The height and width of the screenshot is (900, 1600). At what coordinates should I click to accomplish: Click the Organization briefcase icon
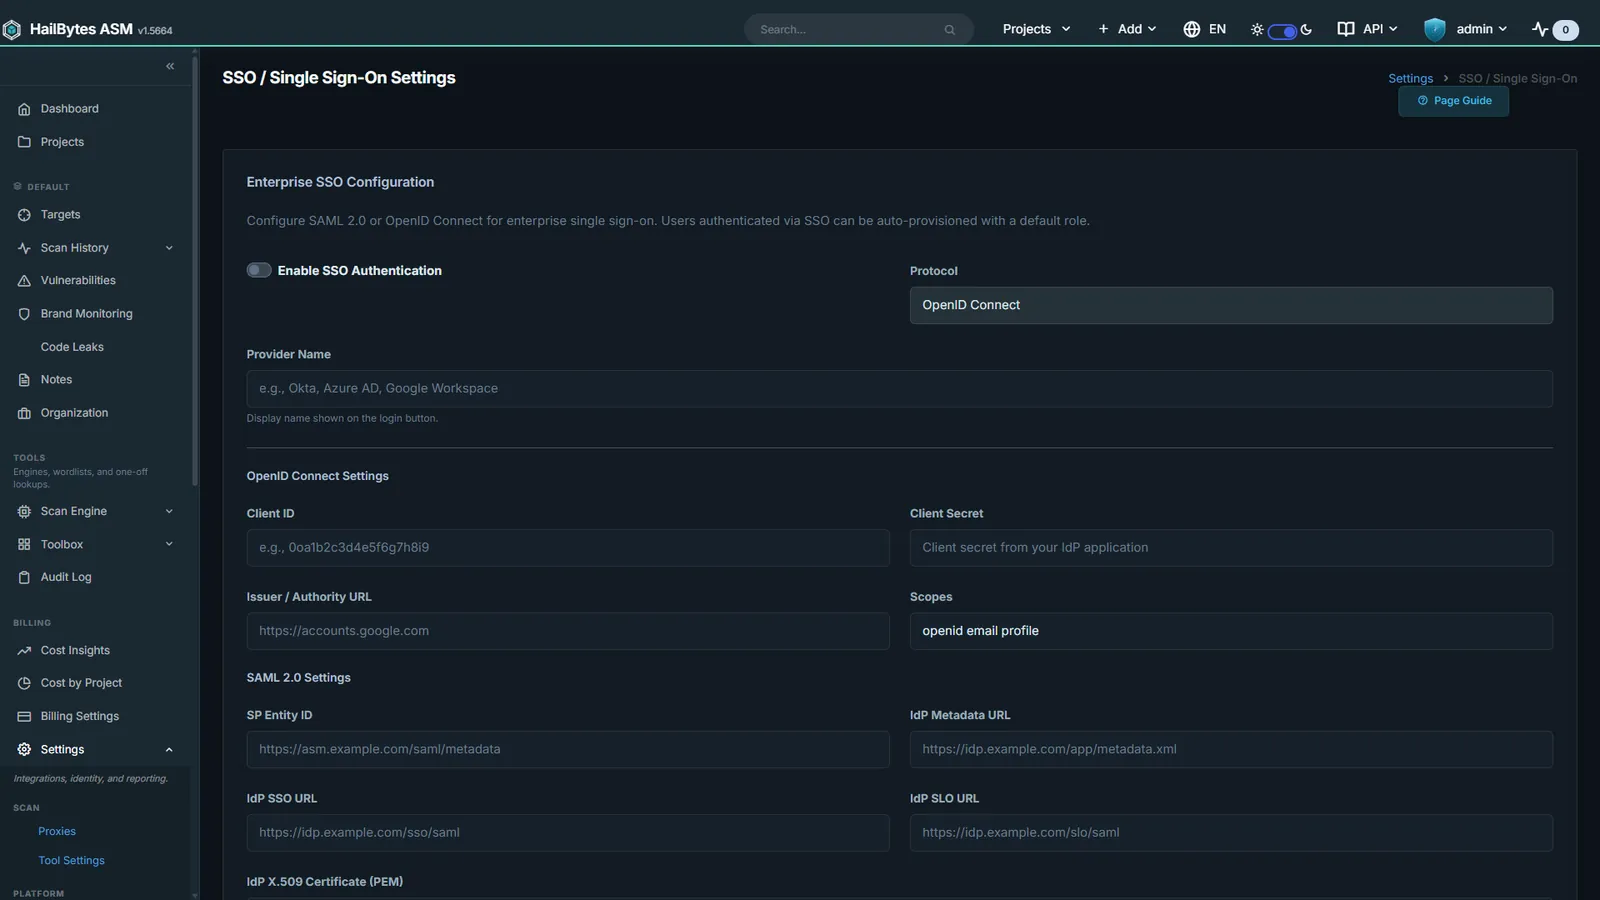(x=24, y=413)
